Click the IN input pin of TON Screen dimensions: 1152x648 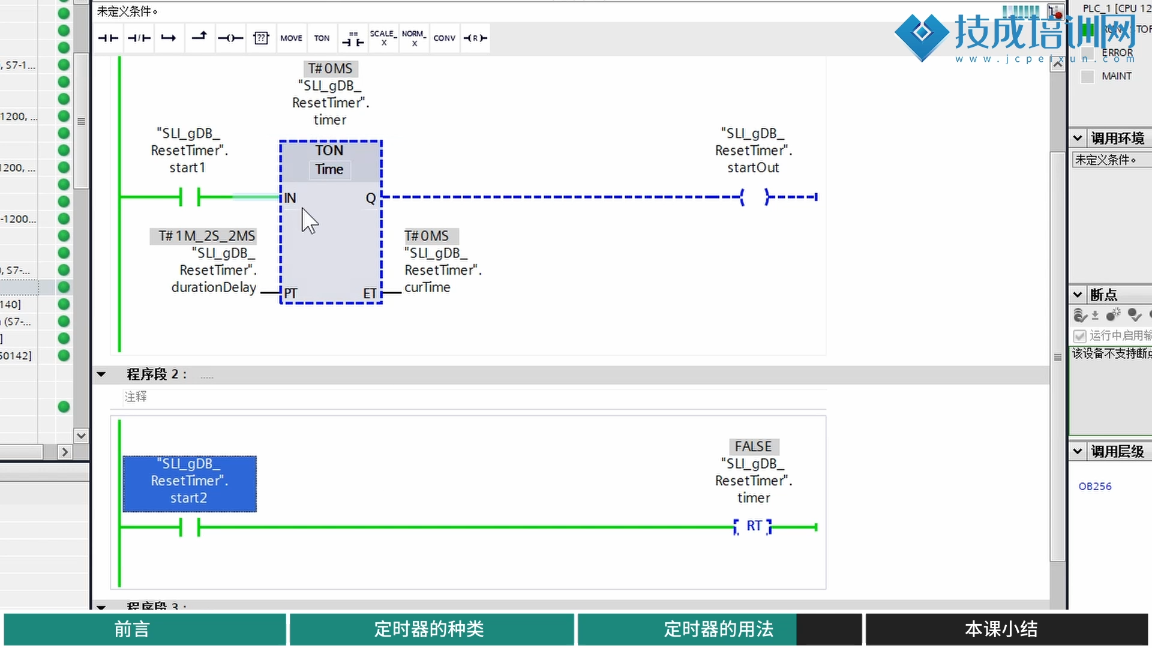290,198
